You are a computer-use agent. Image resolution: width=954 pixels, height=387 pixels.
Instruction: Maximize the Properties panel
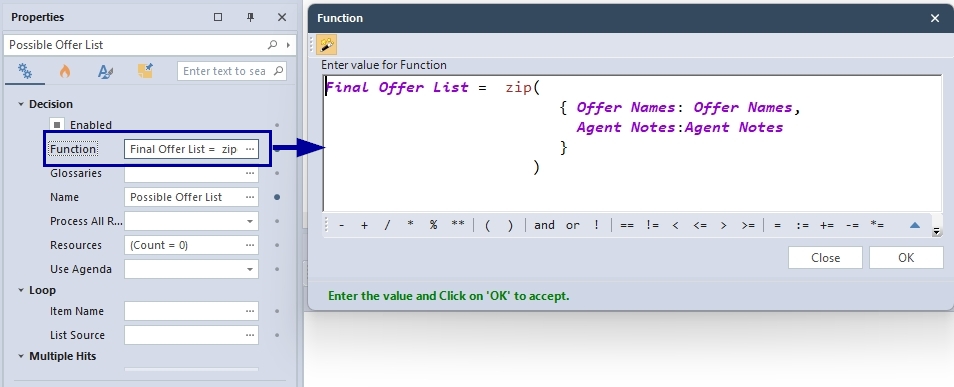(218, 17)
